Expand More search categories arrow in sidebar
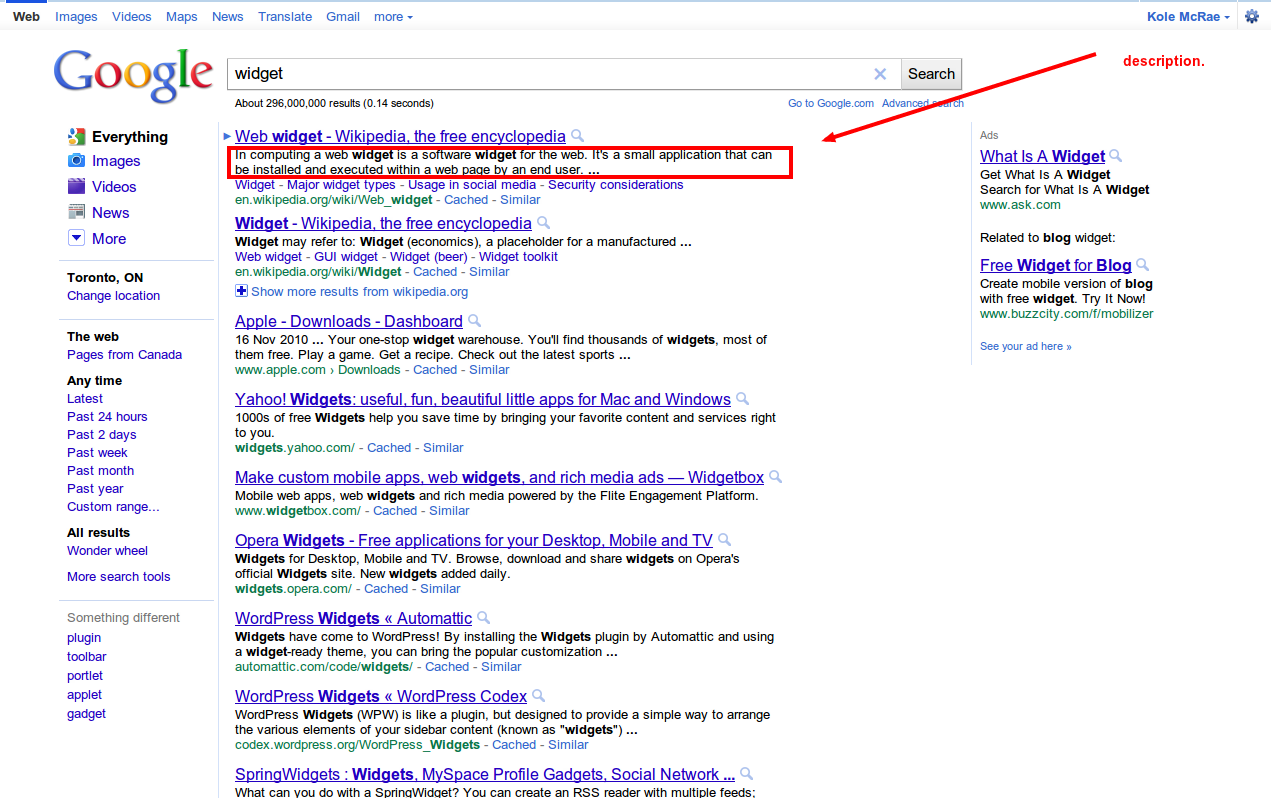 coord(76,238)
